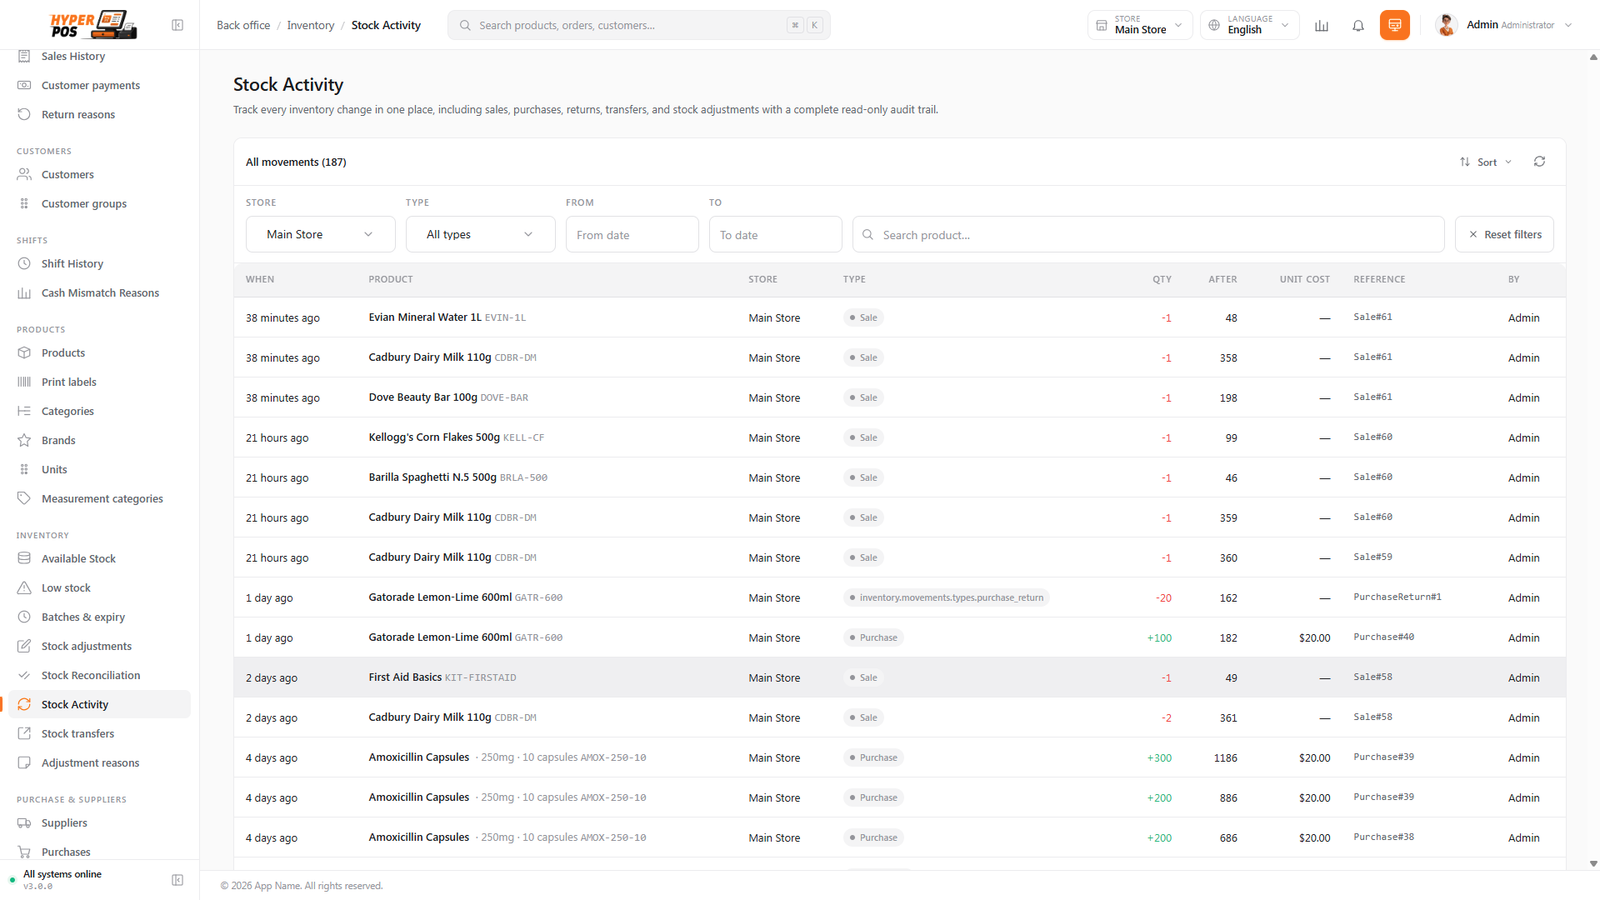Open the Sort dropdown
The height and width of the screenshot is (900, 1600).
[x=1486, y=162]
